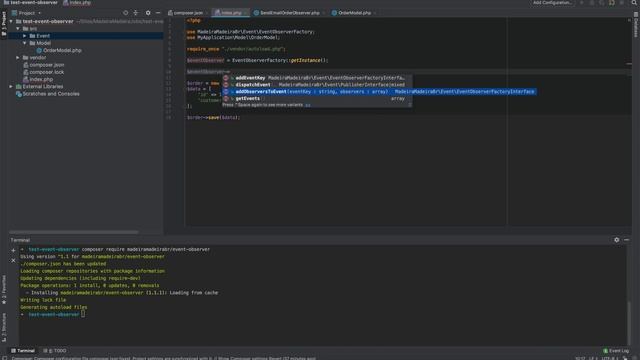Open Terminal panel settings gear

[616, 240]
